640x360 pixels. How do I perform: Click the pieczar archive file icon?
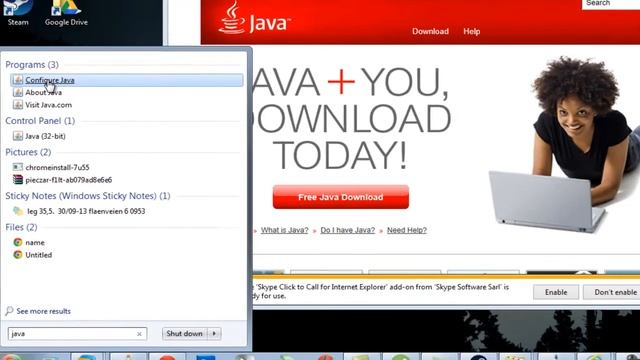coord(18,179)
